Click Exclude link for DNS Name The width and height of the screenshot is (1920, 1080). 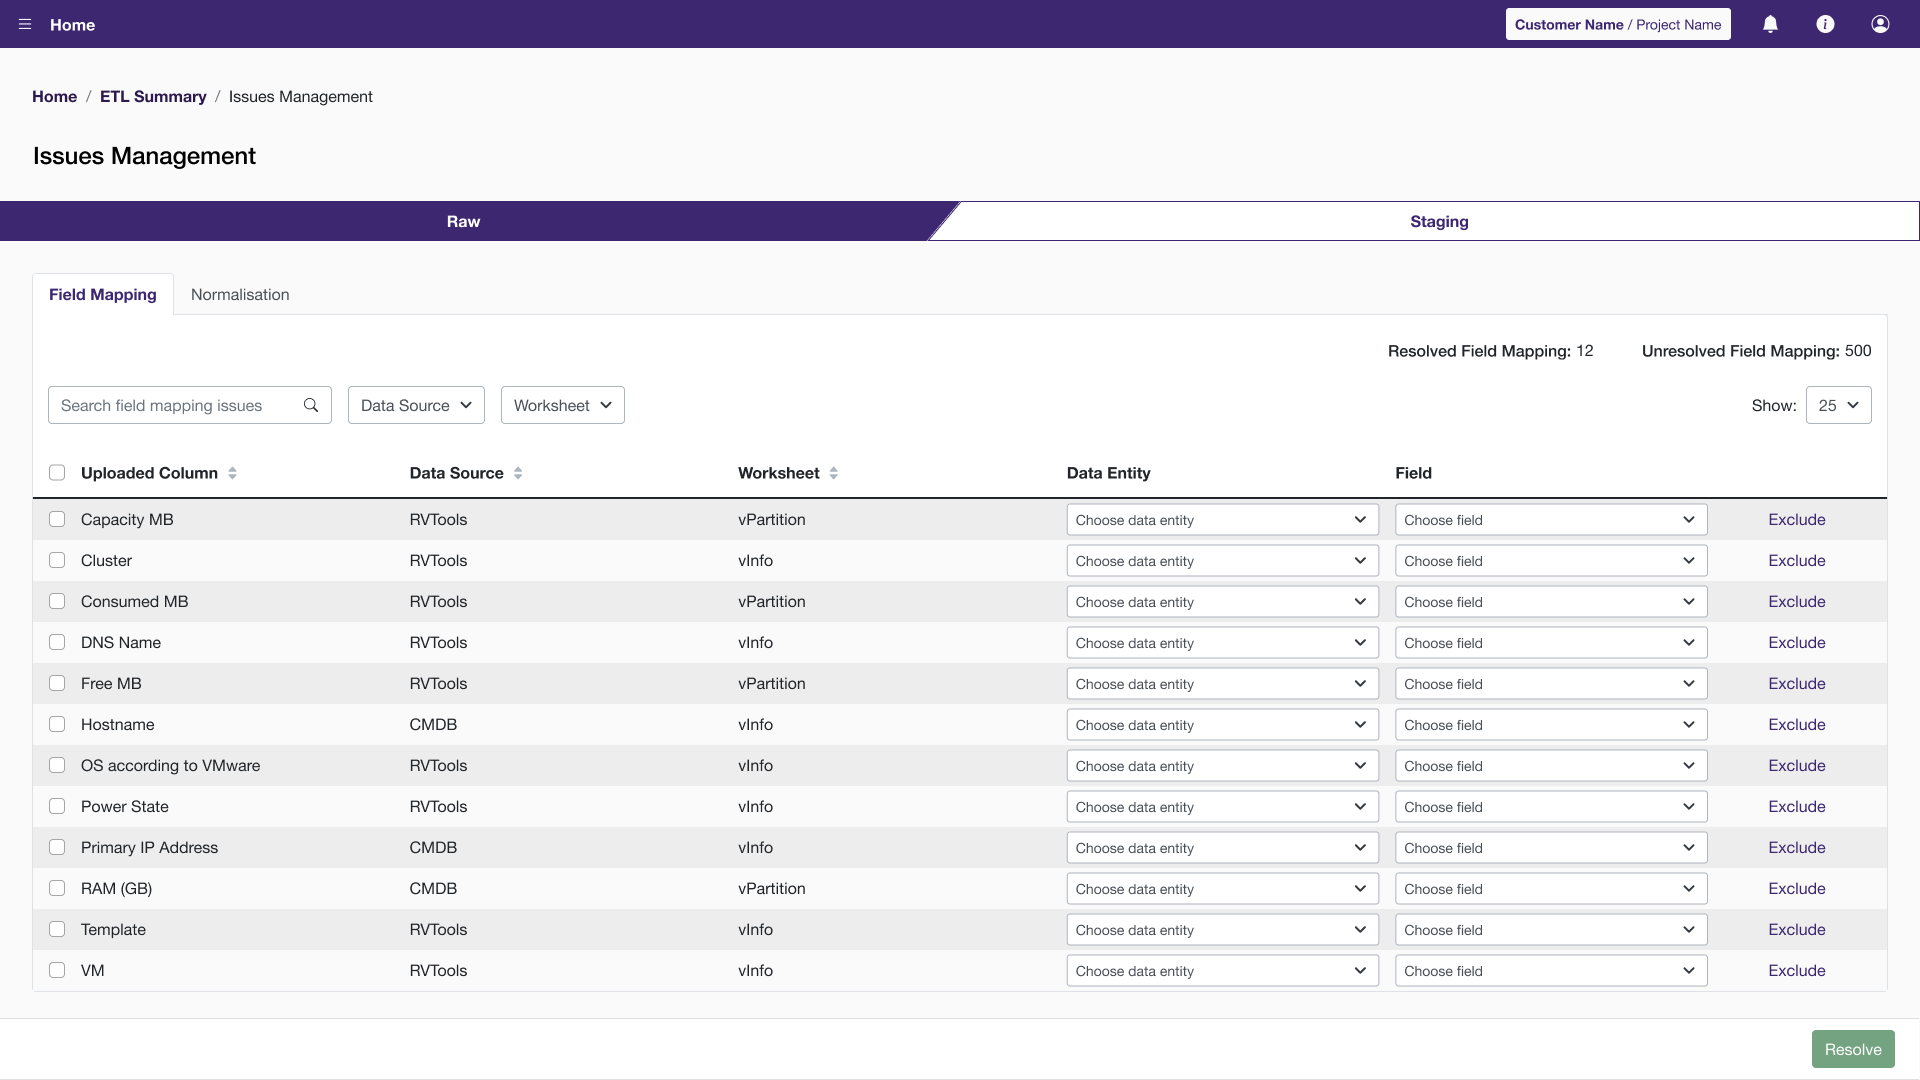pos(1796,642)
